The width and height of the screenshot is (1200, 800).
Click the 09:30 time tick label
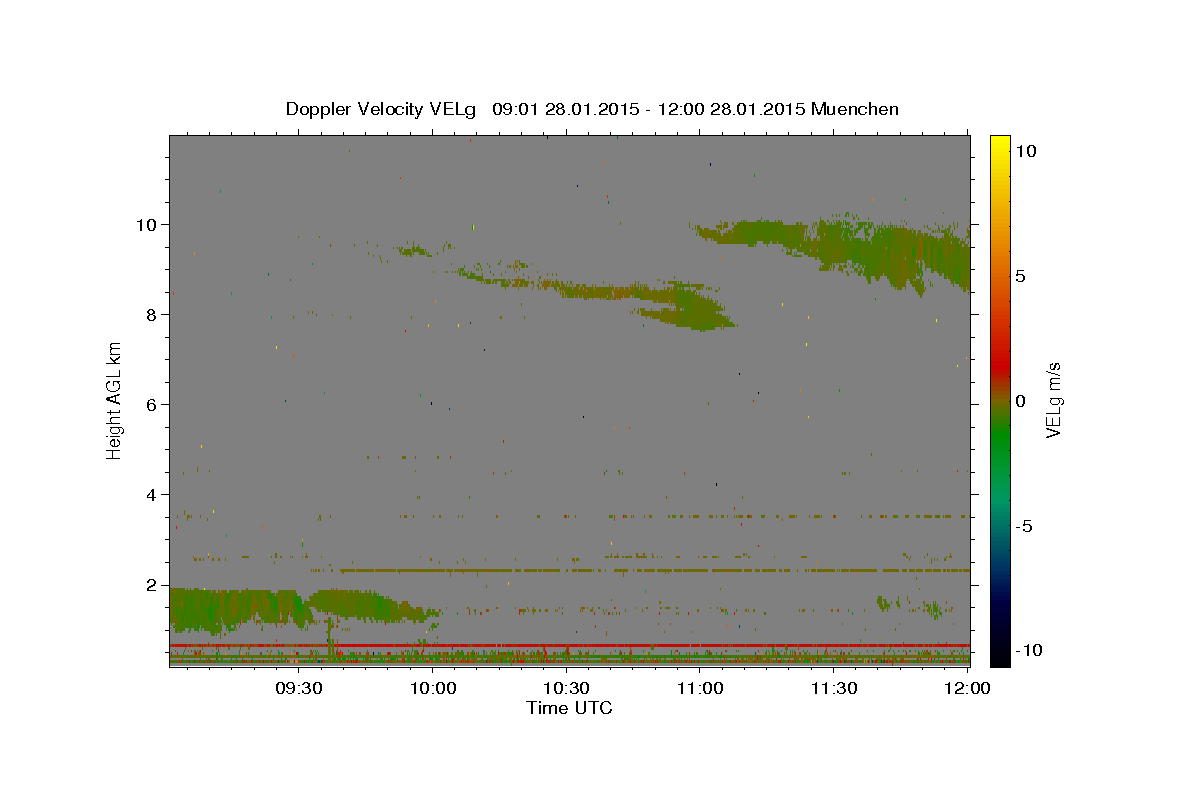[x=299, y=688]
